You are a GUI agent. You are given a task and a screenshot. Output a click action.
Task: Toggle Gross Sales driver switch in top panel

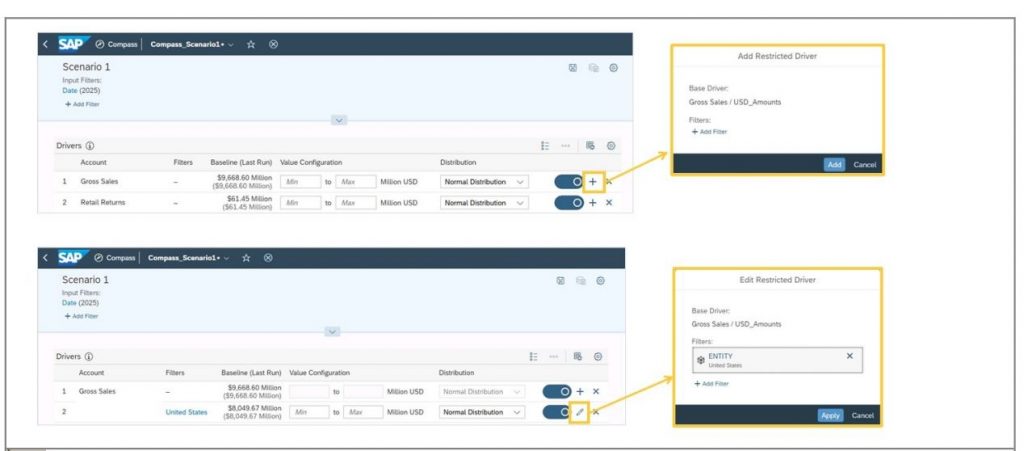pos(569,182)
